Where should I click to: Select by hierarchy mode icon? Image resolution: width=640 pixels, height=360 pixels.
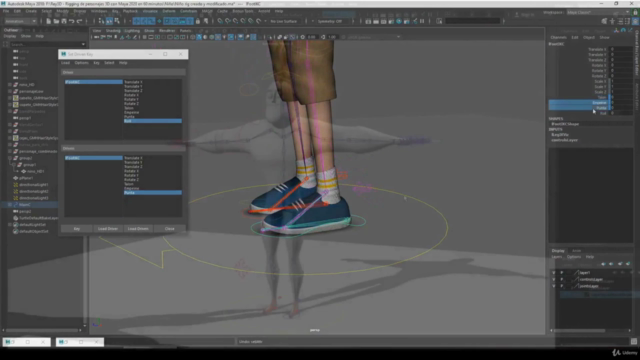point(101,21)
